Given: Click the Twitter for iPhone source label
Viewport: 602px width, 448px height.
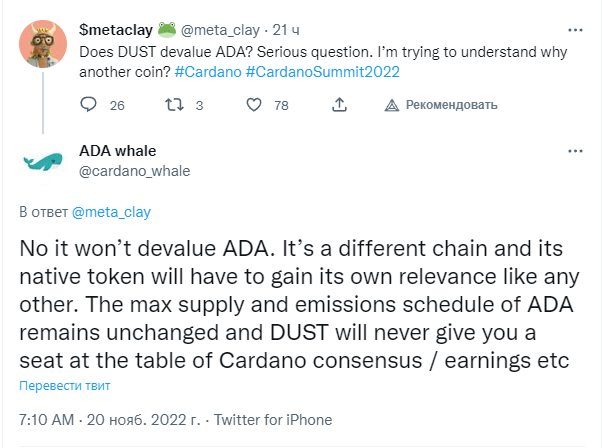Looking at the screenshot, I should [x=273, y=420].
